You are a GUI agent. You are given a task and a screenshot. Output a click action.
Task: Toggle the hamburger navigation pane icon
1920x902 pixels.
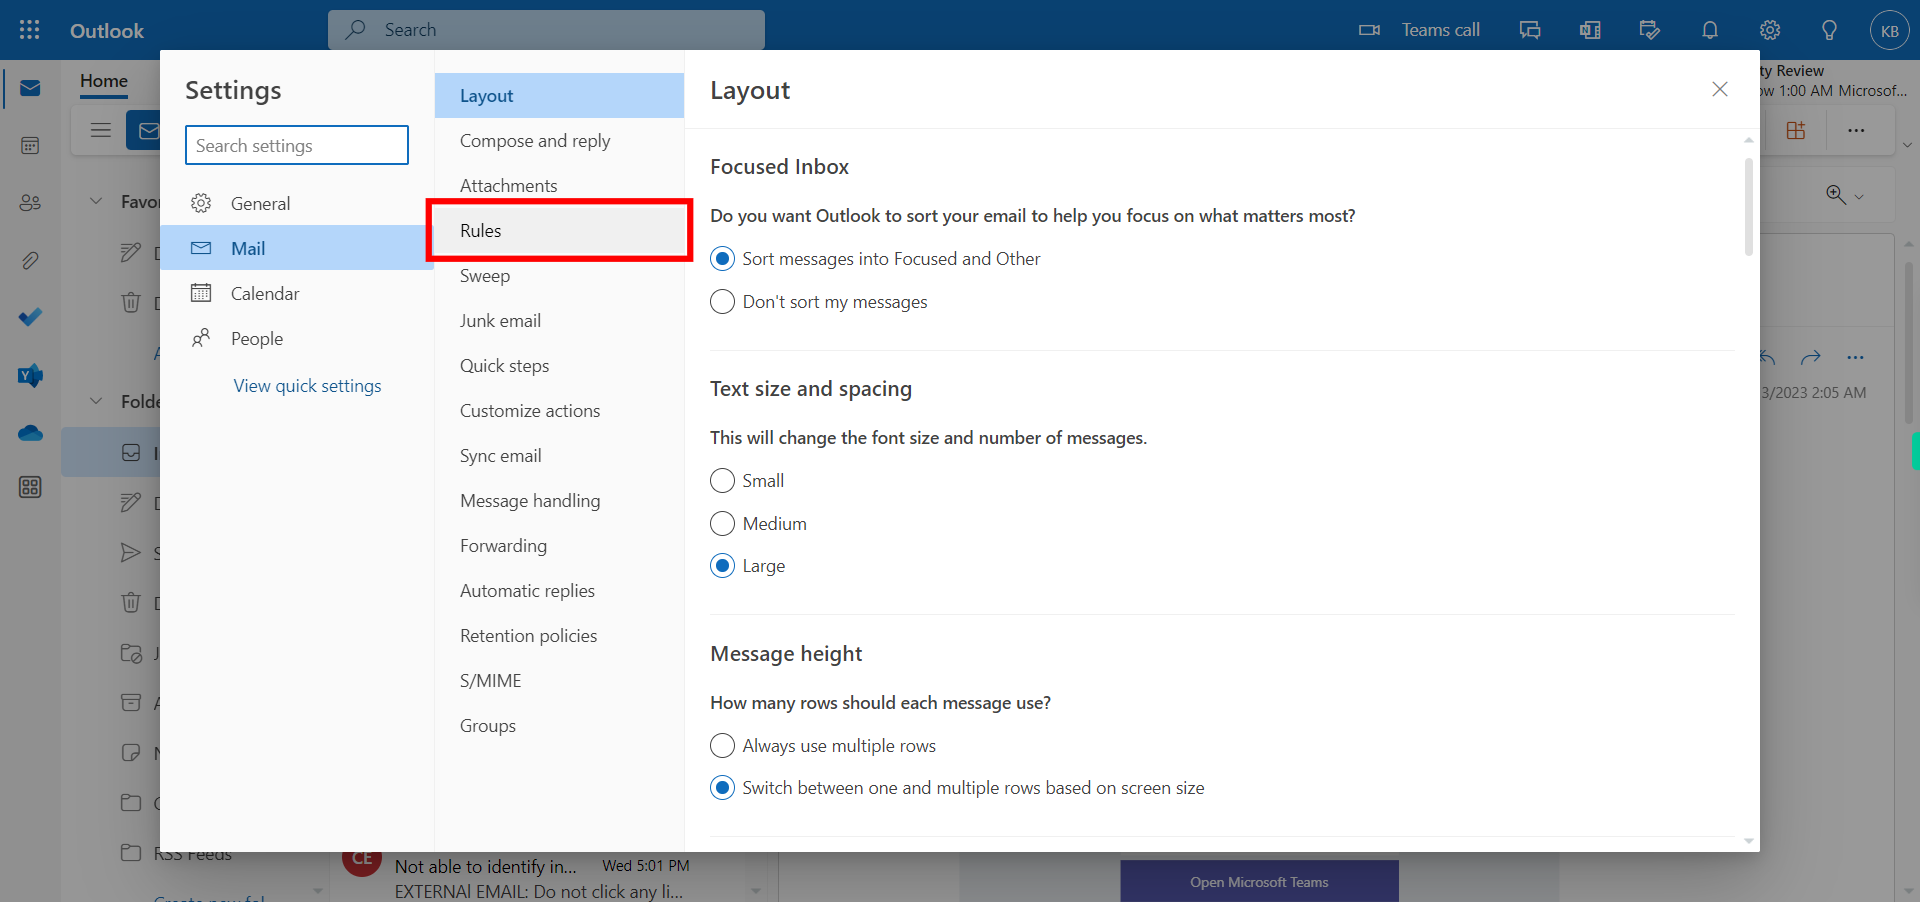tap(100, 130)
